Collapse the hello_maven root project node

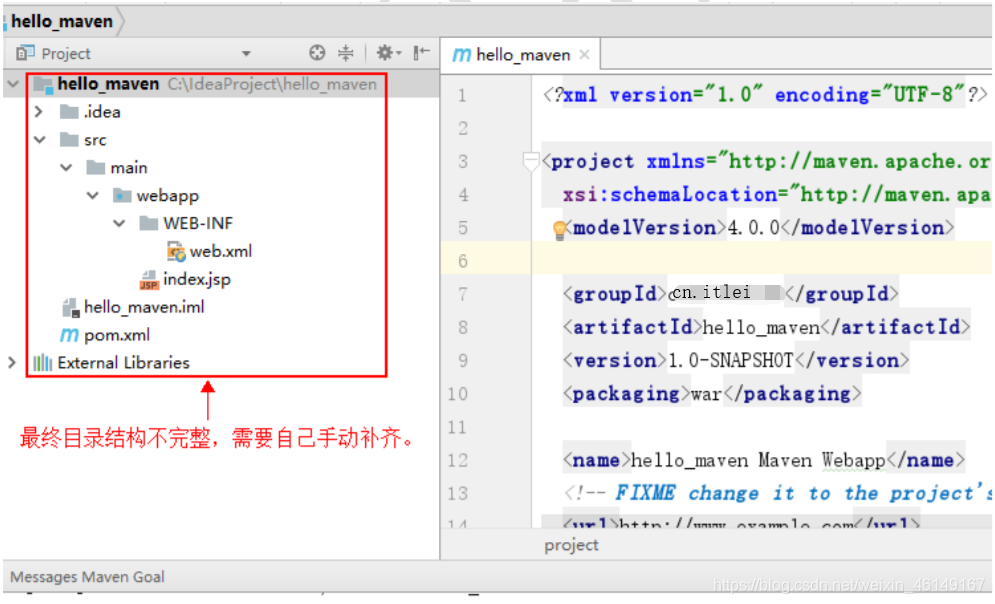click(13, 84)
